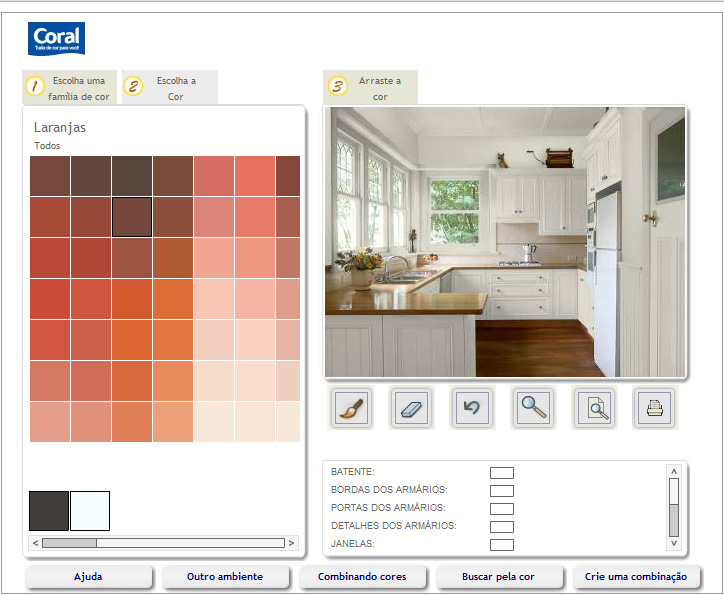Screen dimensions: 724x595
Task: Click the Ajuda button
Action: (x=88, y=577)
